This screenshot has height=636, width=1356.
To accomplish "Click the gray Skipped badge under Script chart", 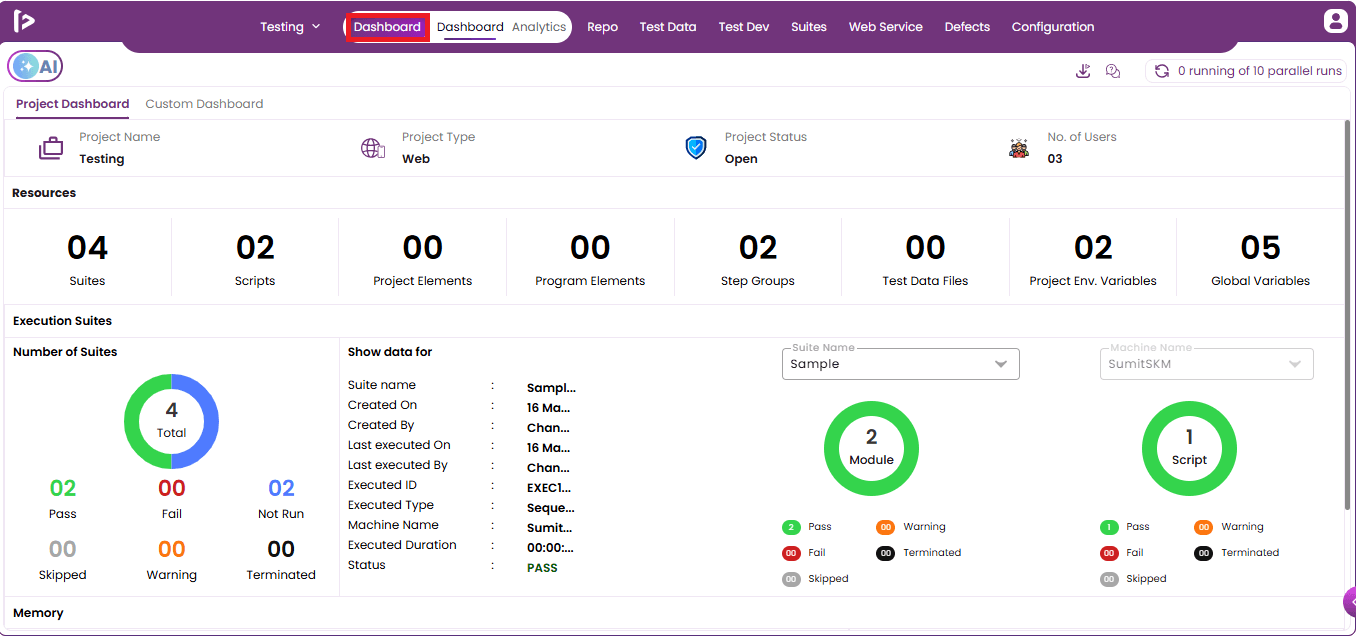I will [1109, 579].
